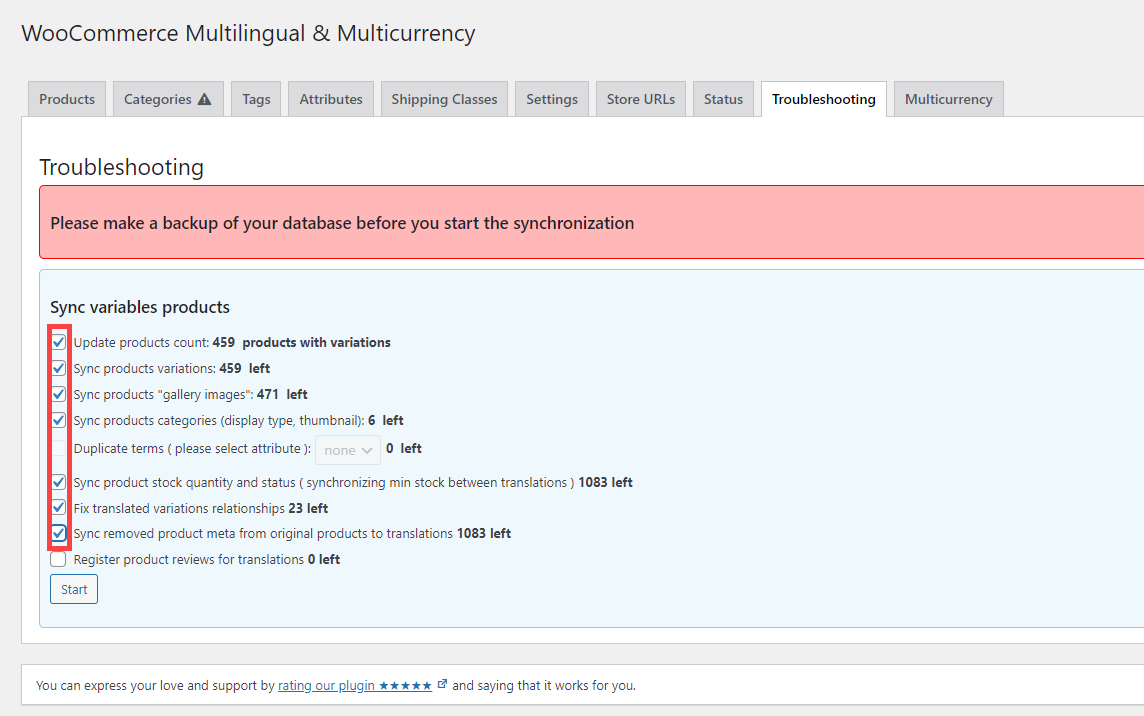Viewport: 1144px width, 716px height.
Task: Open the Multicurrency tab
Action: point(948,99)
